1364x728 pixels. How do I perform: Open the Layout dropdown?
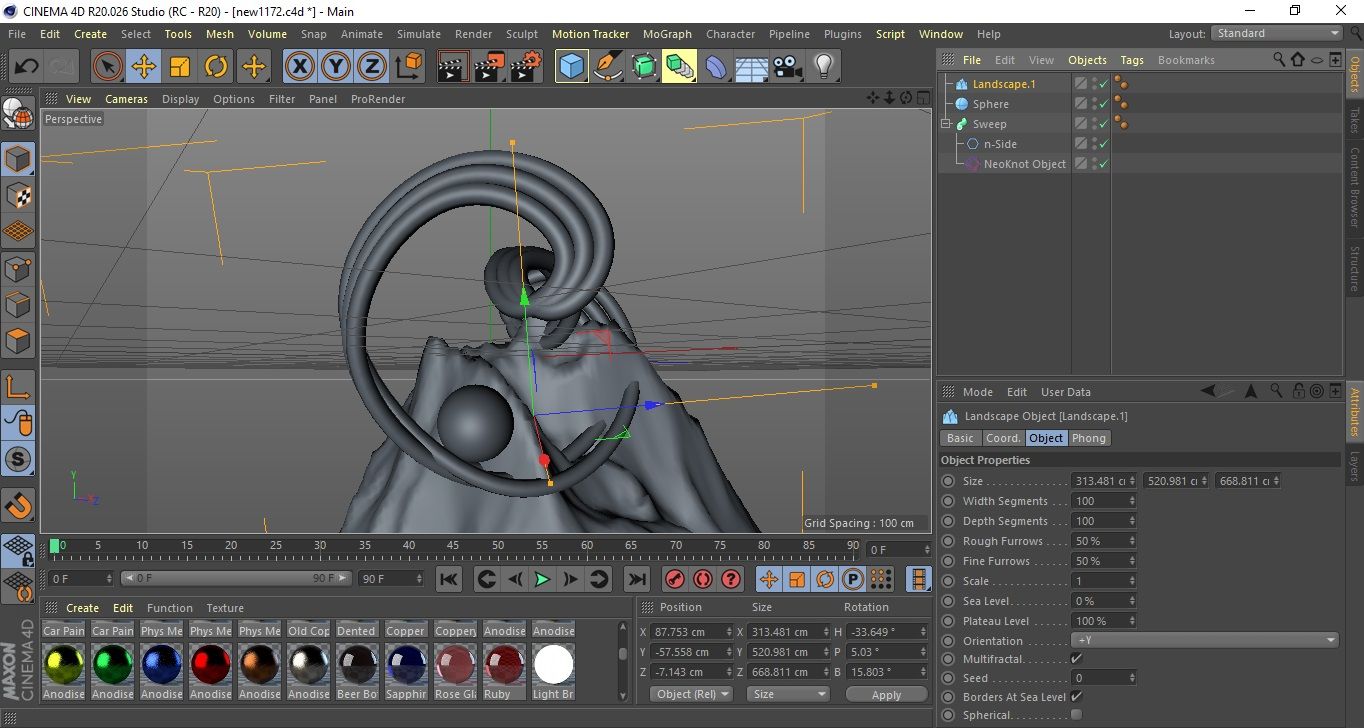pos(1277,33)
